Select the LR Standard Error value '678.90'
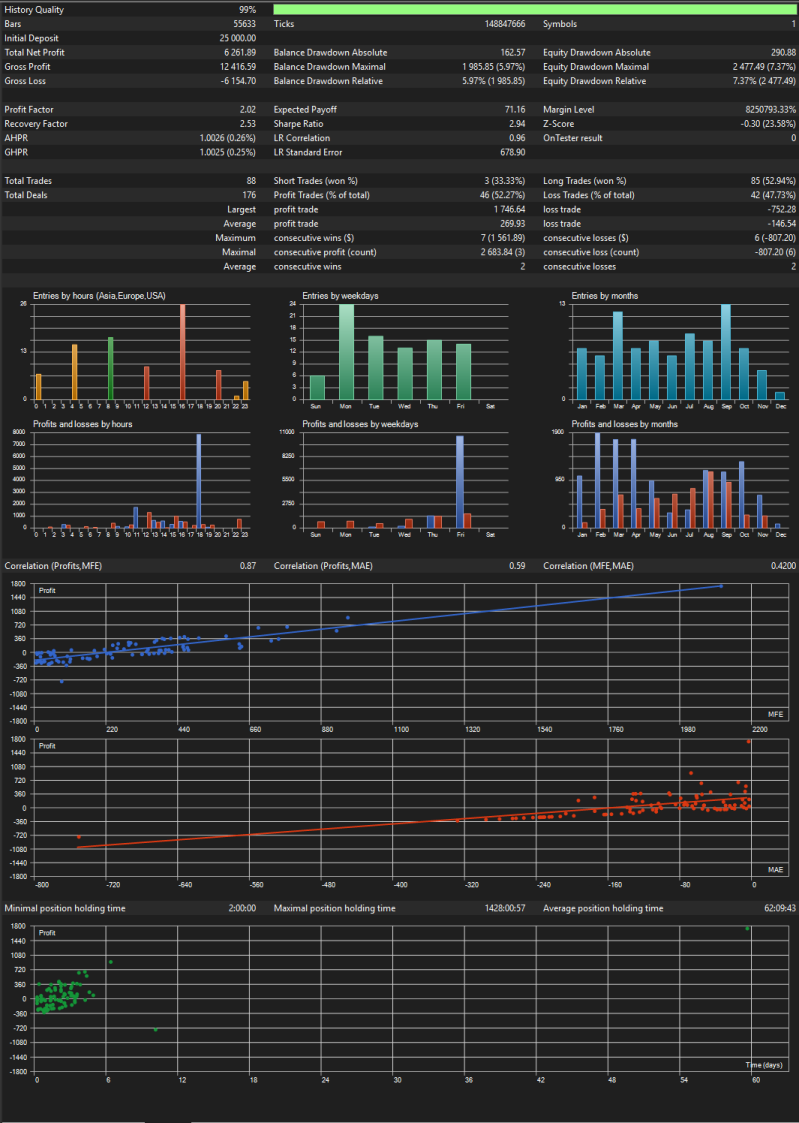Viewport: 799px width, 1123px height. pyautogui.click(x=513, y=153)
